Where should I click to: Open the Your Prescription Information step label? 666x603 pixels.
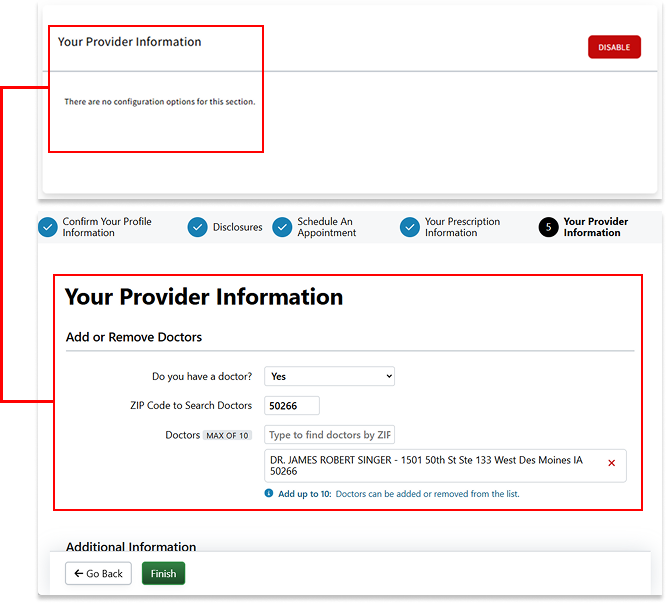tap(462, 227)
